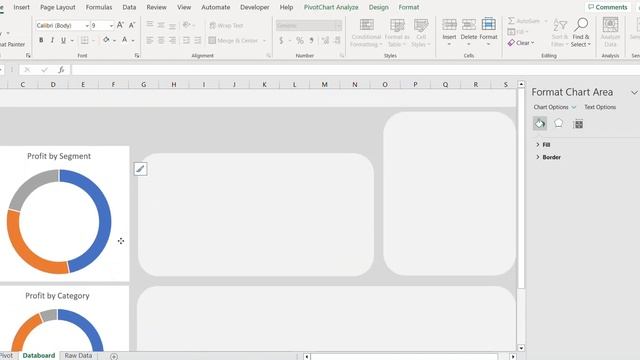Click the Chart Styles brush button
The image size is (640, 360).
click(140, 169)
